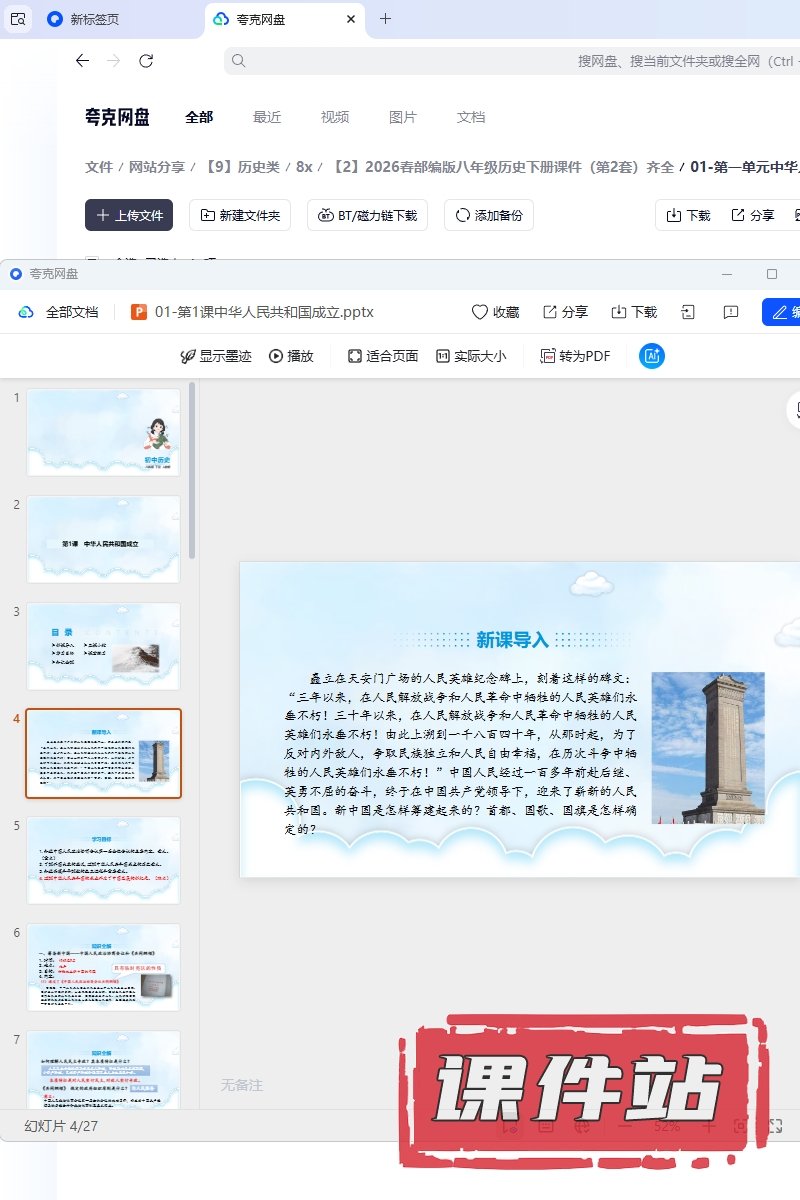Convert file with 转为PDF
800x1200 pixels.
coord(575,356)
